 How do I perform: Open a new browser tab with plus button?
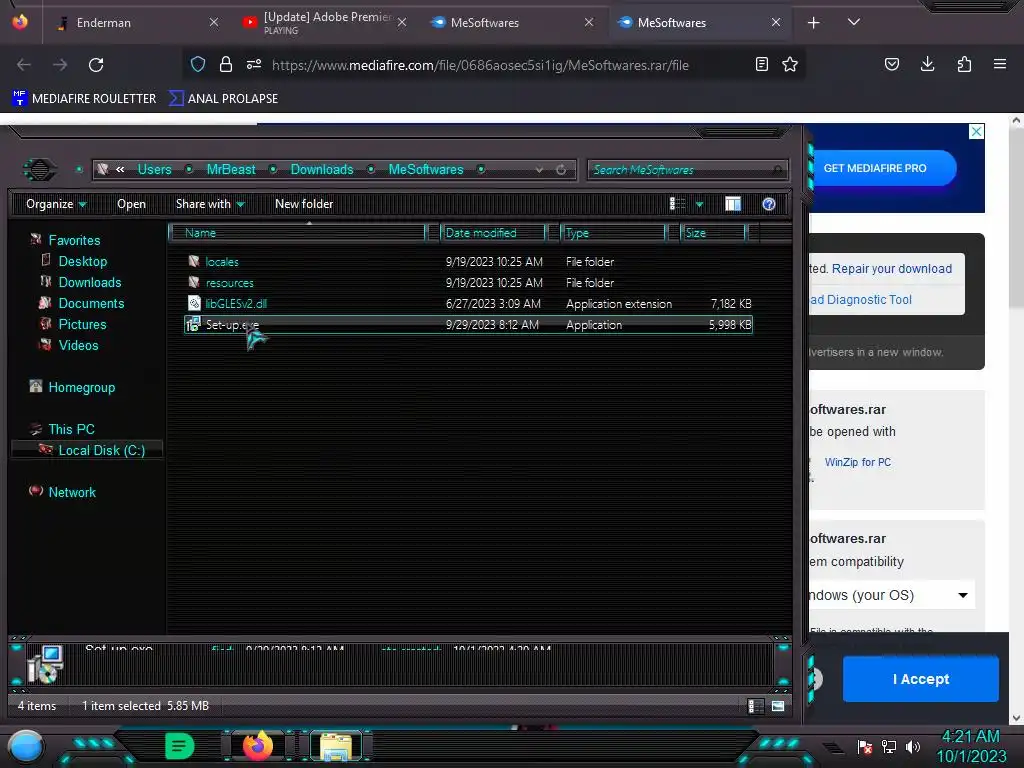814,23
